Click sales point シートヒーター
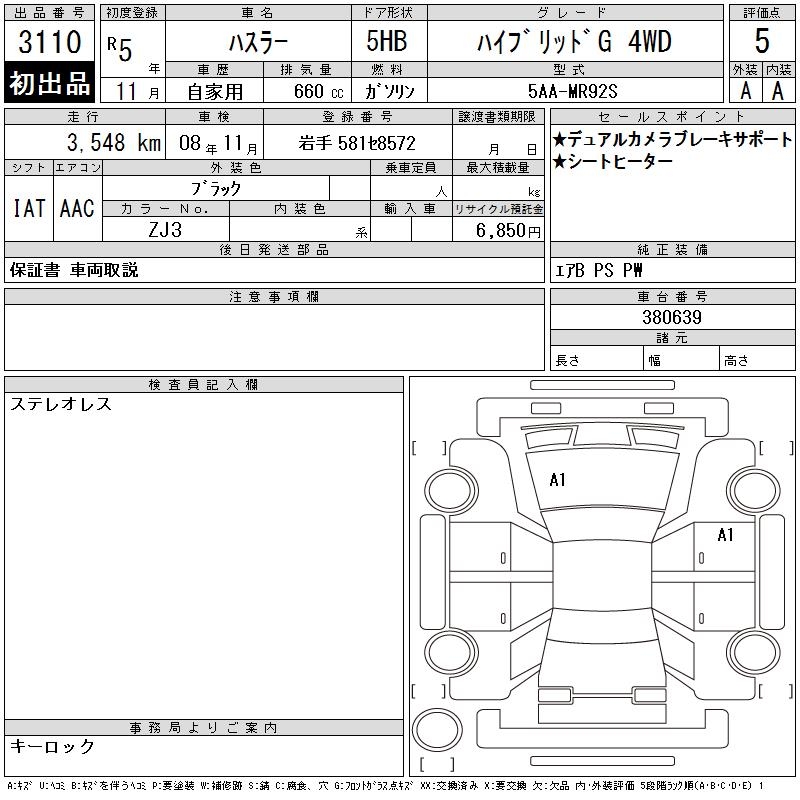Viewport: 800px width, 800px height. pyautogui.click(x=613, y=162)
